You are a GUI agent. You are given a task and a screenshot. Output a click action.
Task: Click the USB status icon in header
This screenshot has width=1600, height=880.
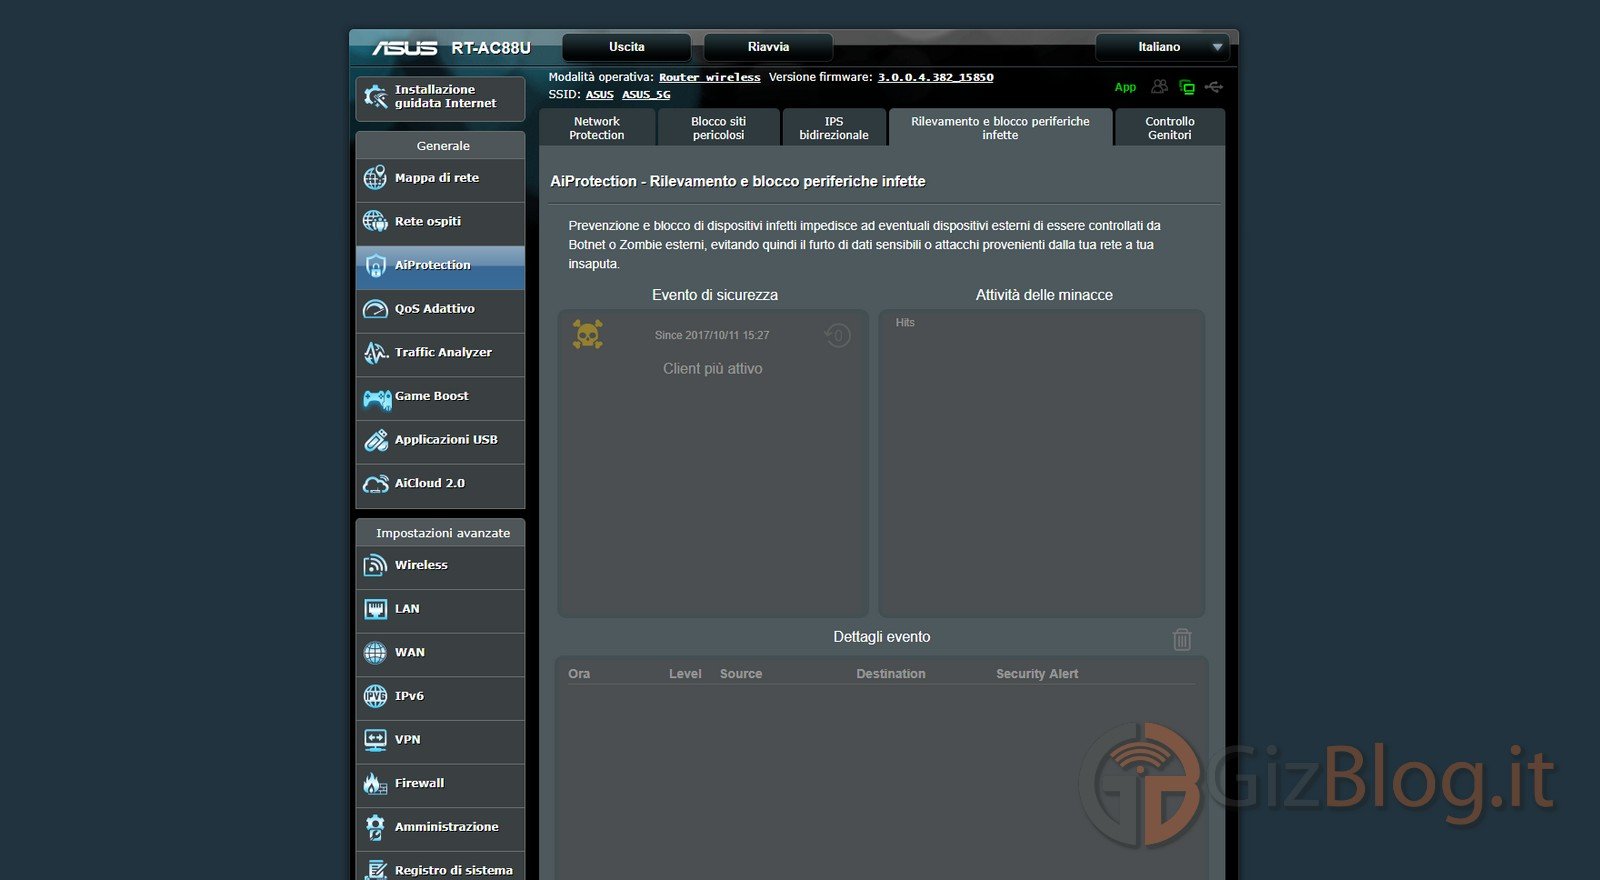[x=1214, y=87]
